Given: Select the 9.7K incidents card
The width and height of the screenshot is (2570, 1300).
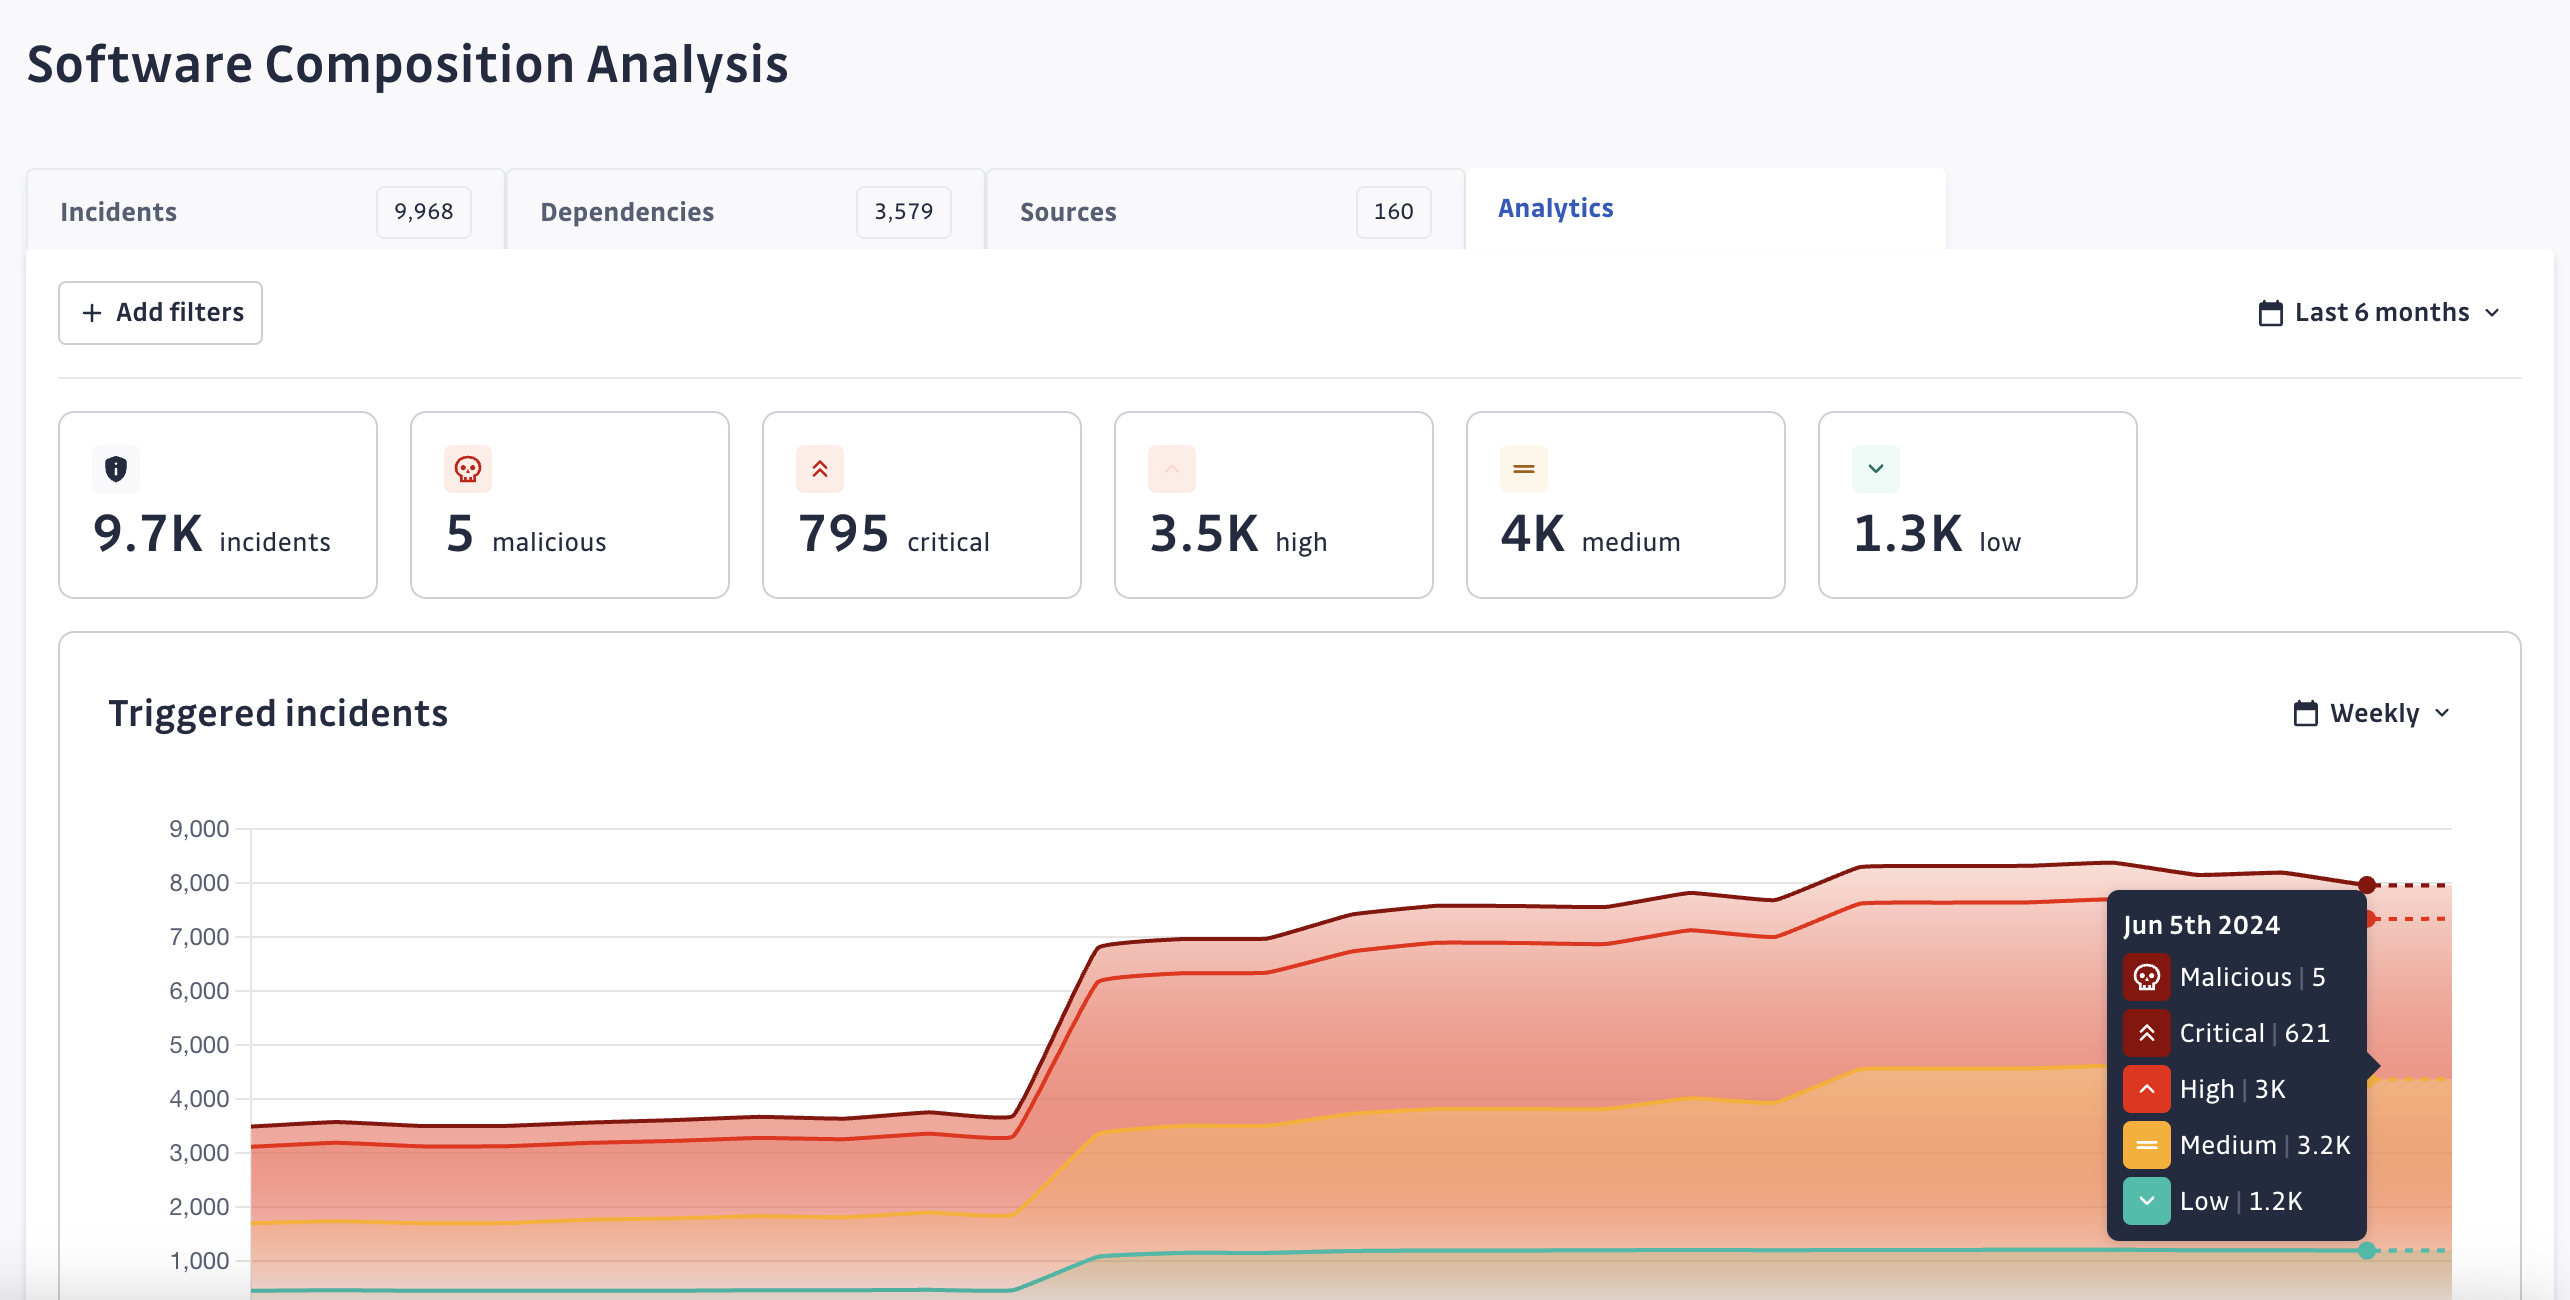Looking at the screenshot, I should click(218, 505).
